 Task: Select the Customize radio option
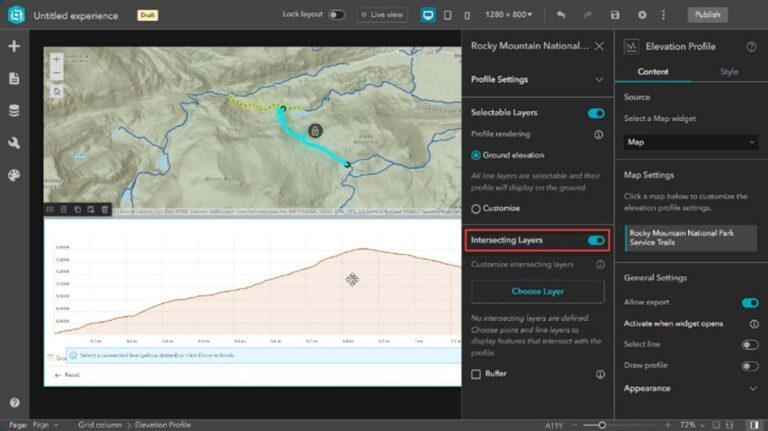476,208
